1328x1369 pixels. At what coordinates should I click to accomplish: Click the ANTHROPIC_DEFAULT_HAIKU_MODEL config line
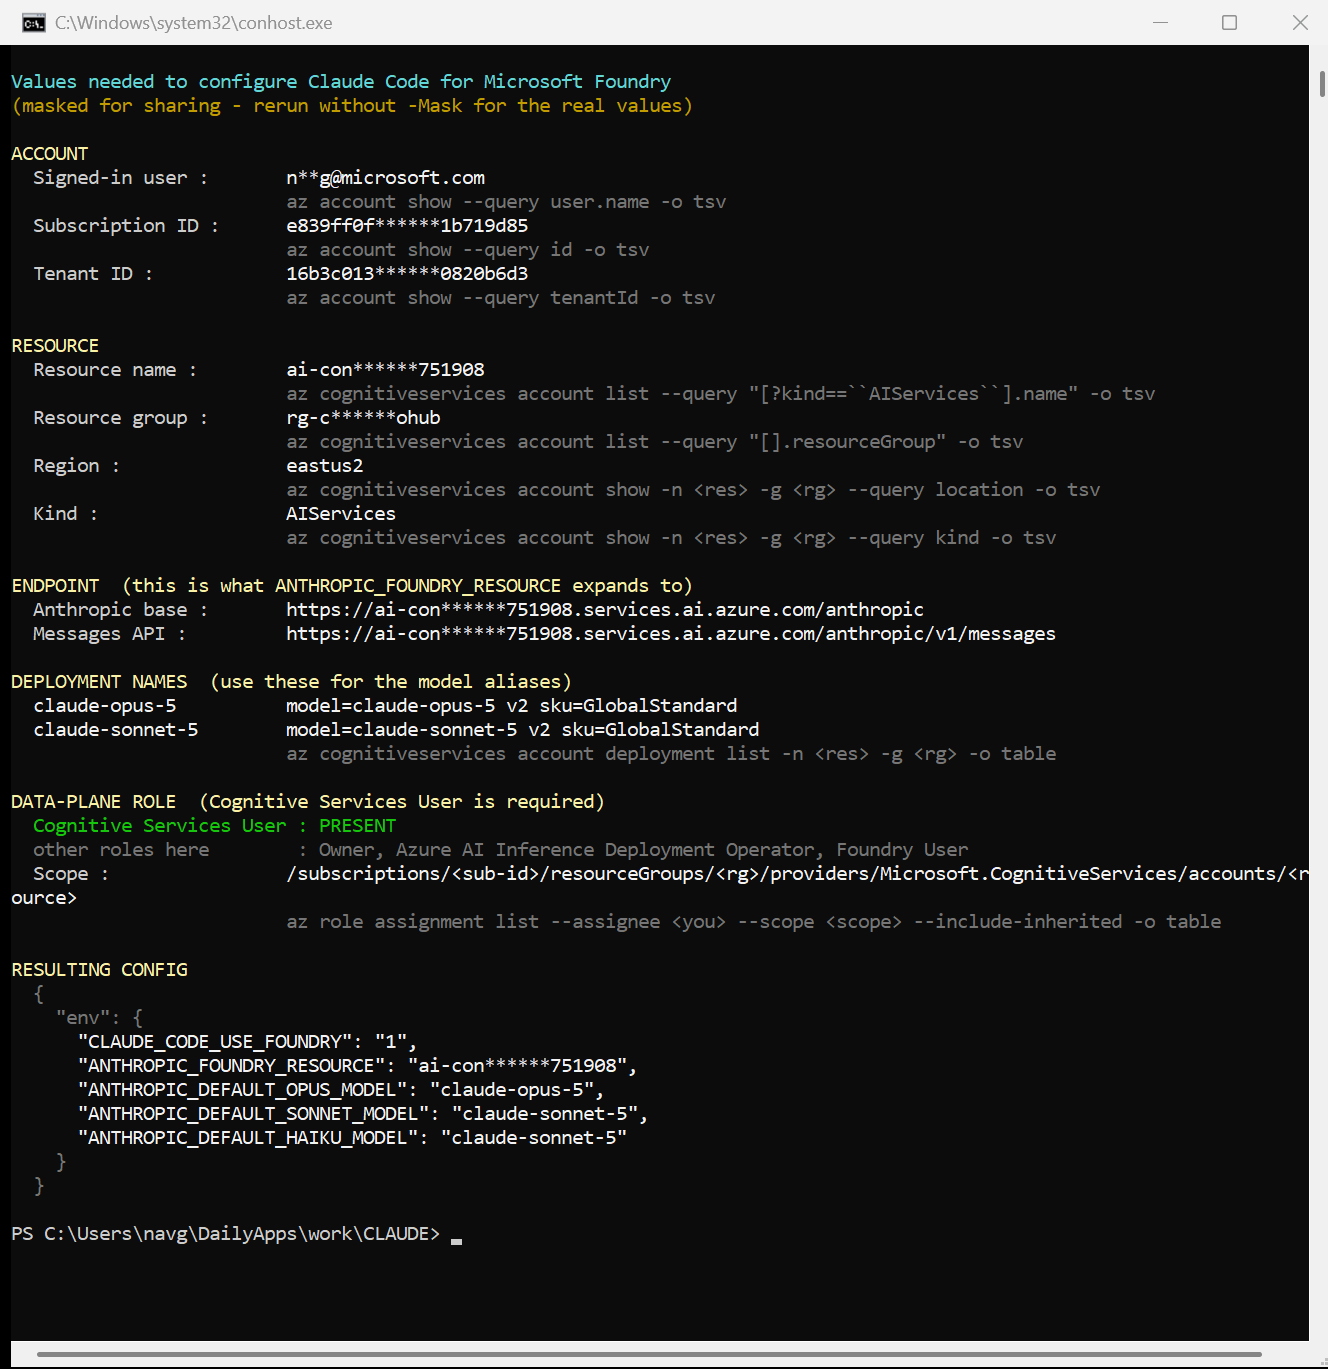pyautogui.click(x=352, y=1138)
